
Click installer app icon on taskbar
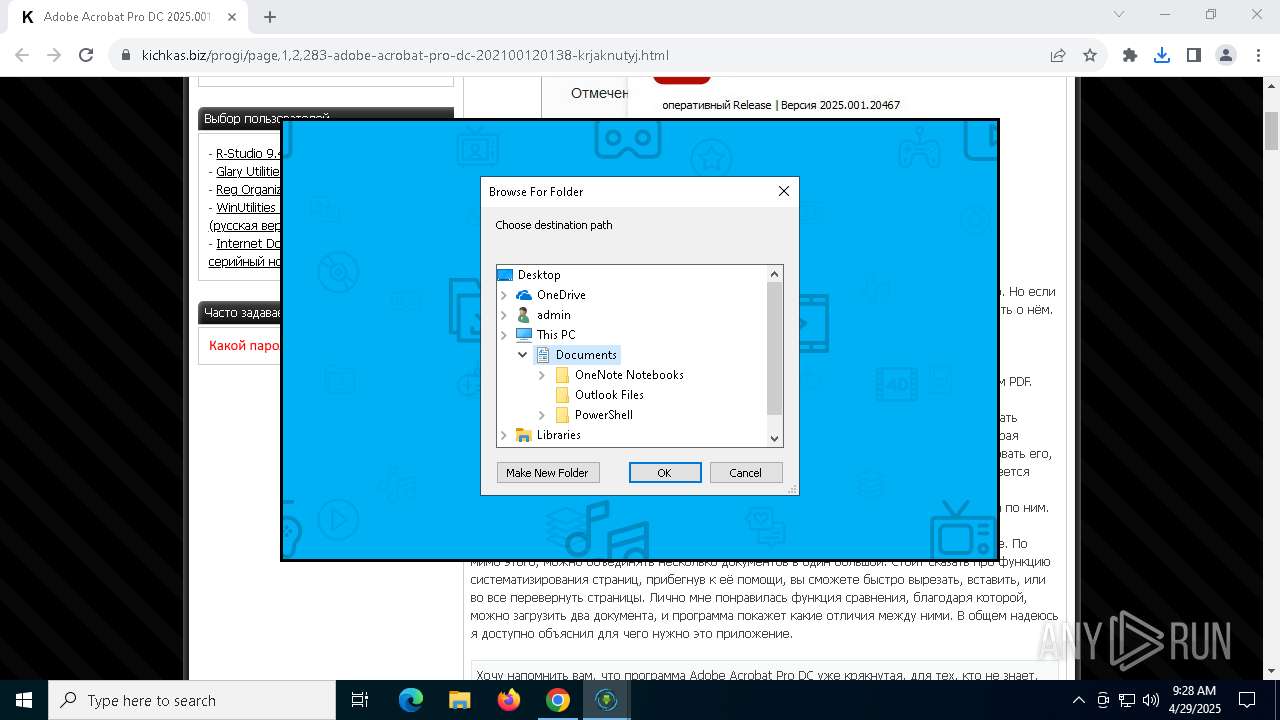point(606,700)
